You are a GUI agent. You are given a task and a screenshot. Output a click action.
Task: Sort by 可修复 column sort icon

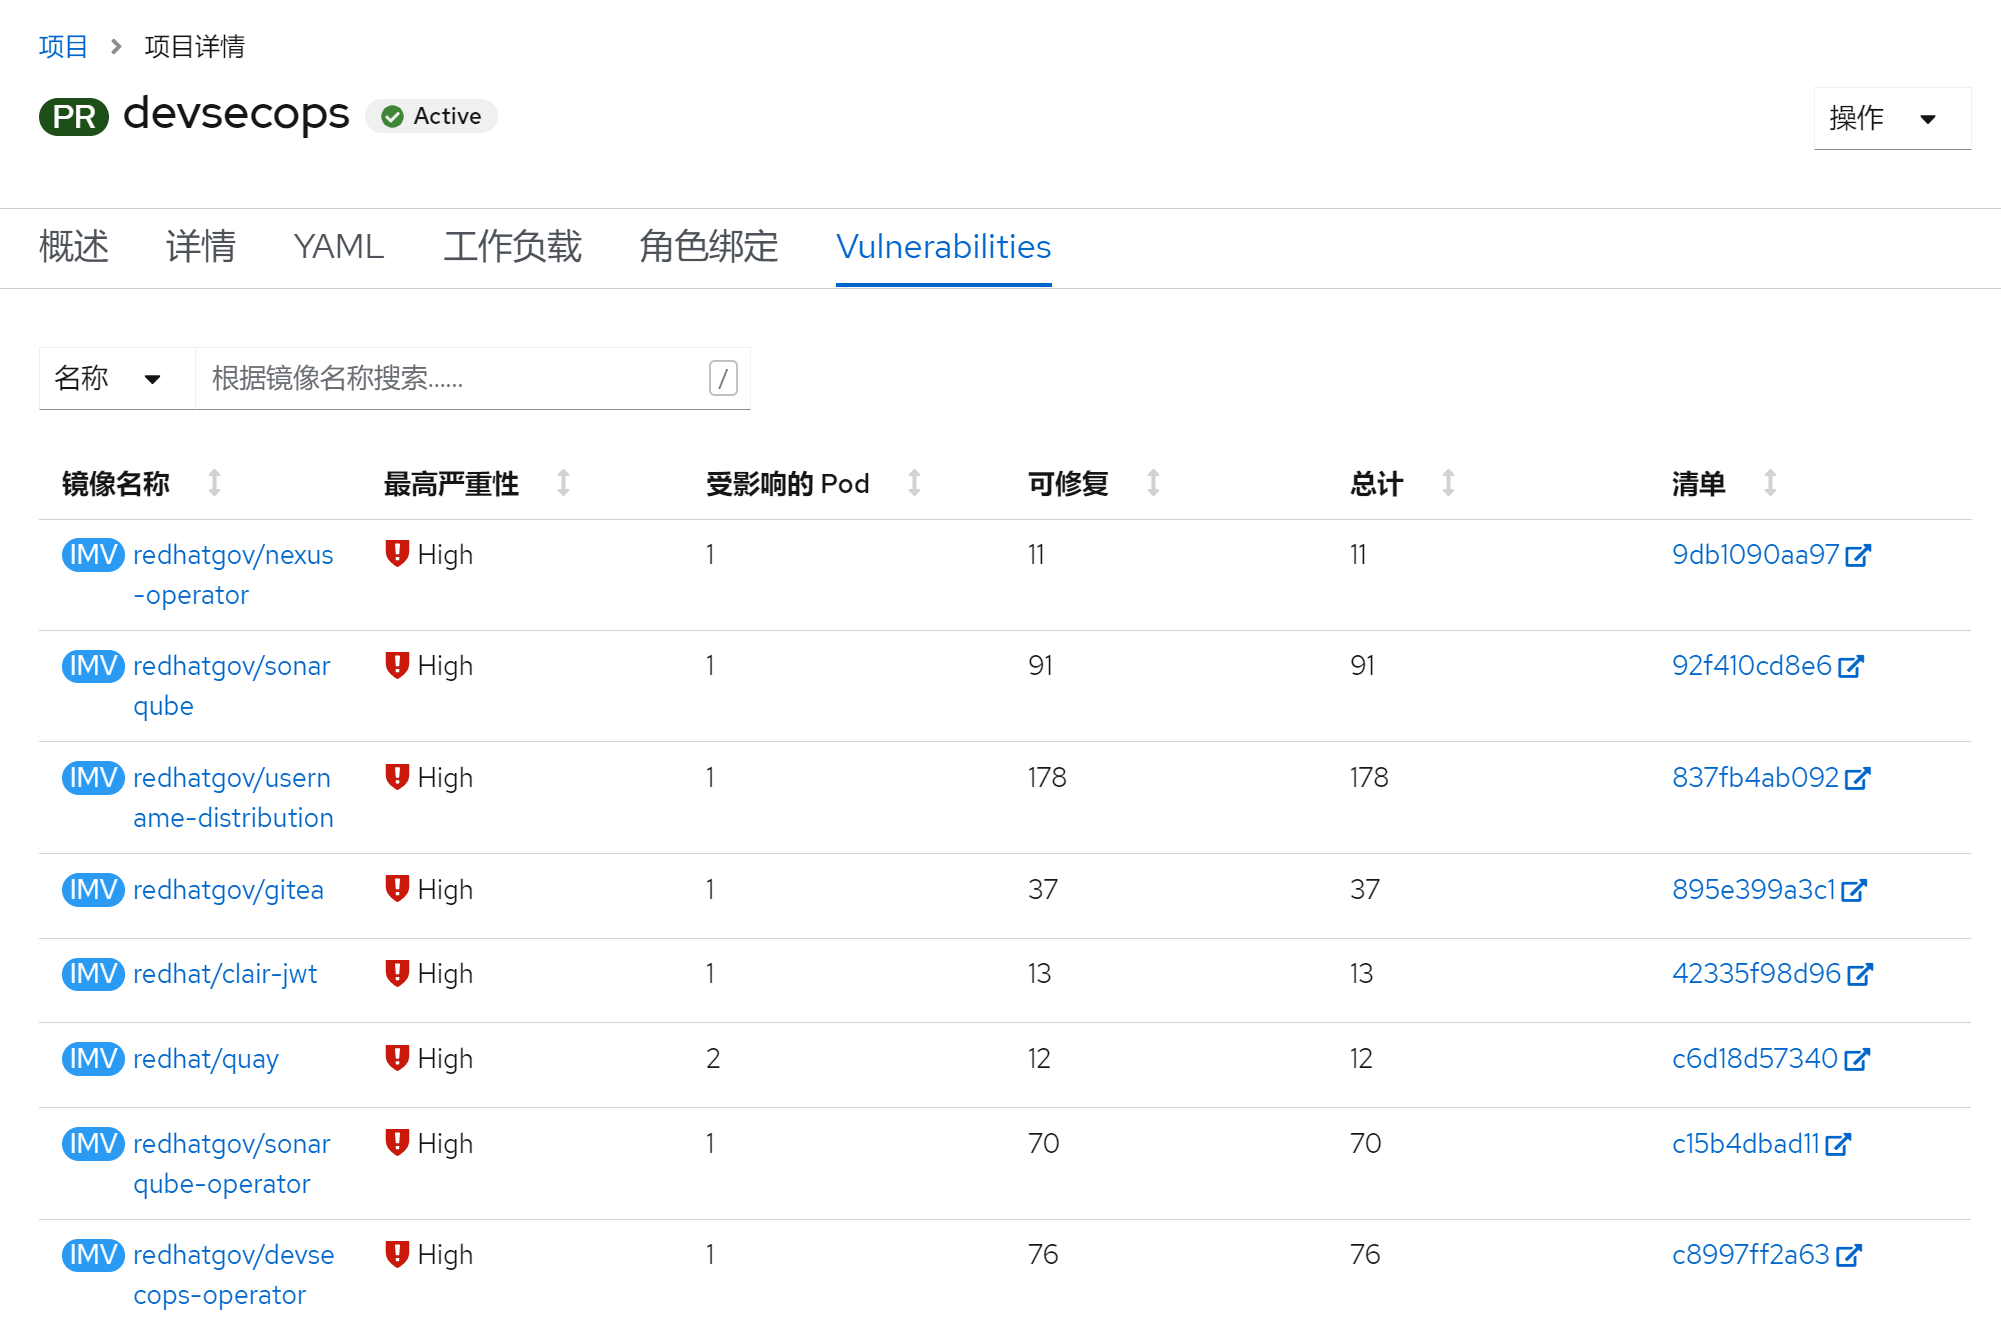(1153, 483)
